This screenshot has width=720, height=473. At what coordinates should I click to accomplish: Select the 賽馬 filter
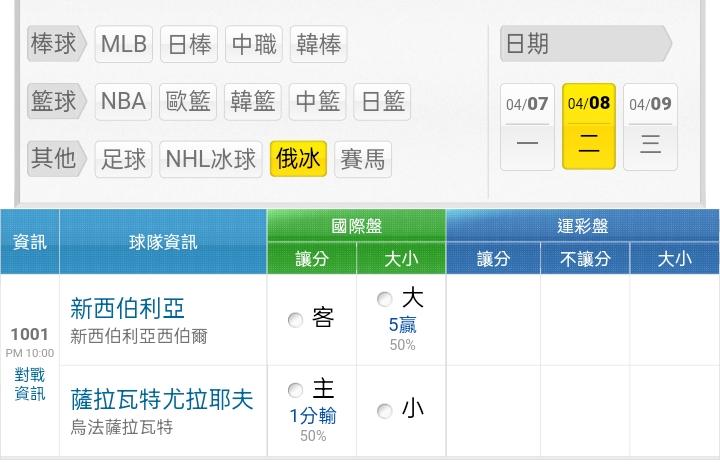(363, 159)
